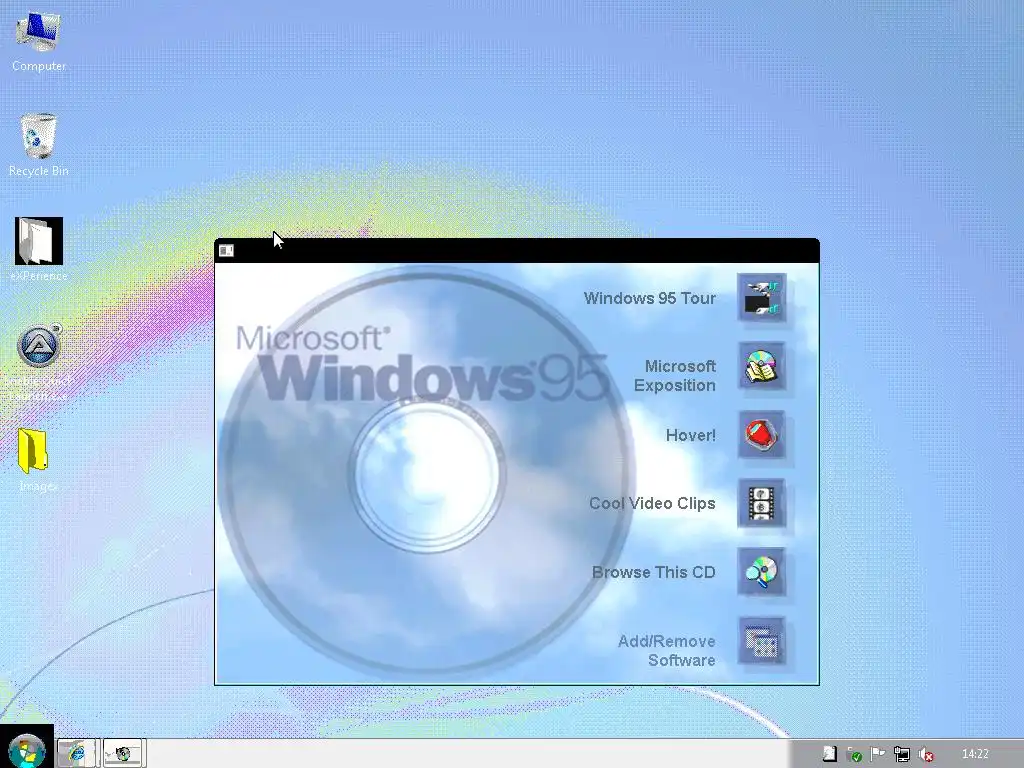Start the Hover! game icon
Image resolution: width=1024 pixels, height=768 pixels.
761,435
